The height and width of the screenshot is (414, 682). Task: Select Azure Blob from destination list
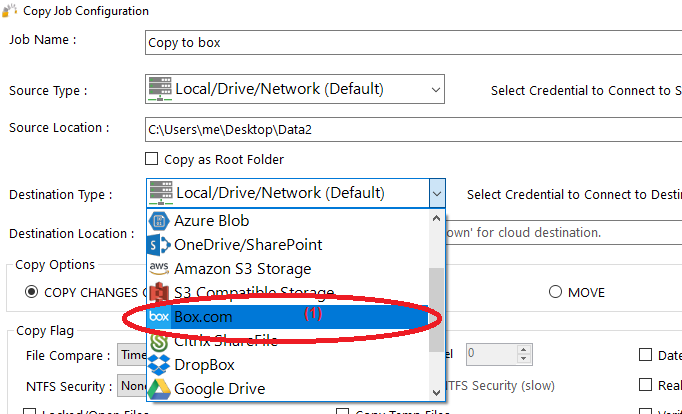click(x=288, y=221)
